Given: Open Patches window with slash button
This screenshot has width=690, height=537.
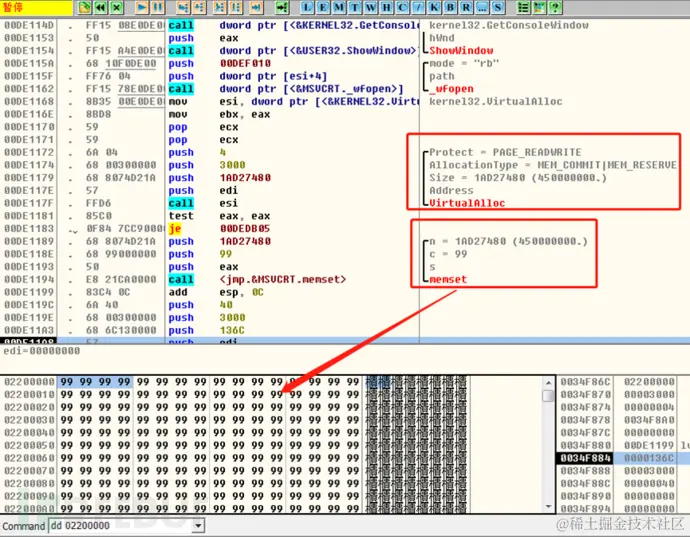Looking at the screenshot, I should pyautogui.click(x=418, y=7).
